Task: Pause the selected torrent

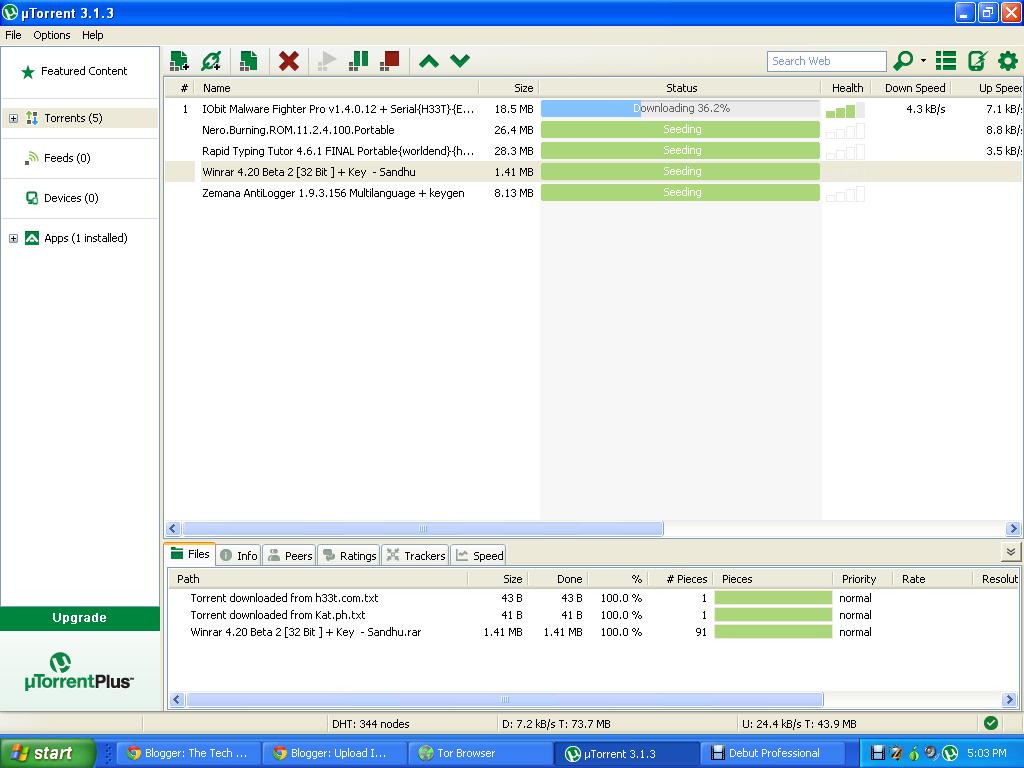Action: tap(358, 61)
